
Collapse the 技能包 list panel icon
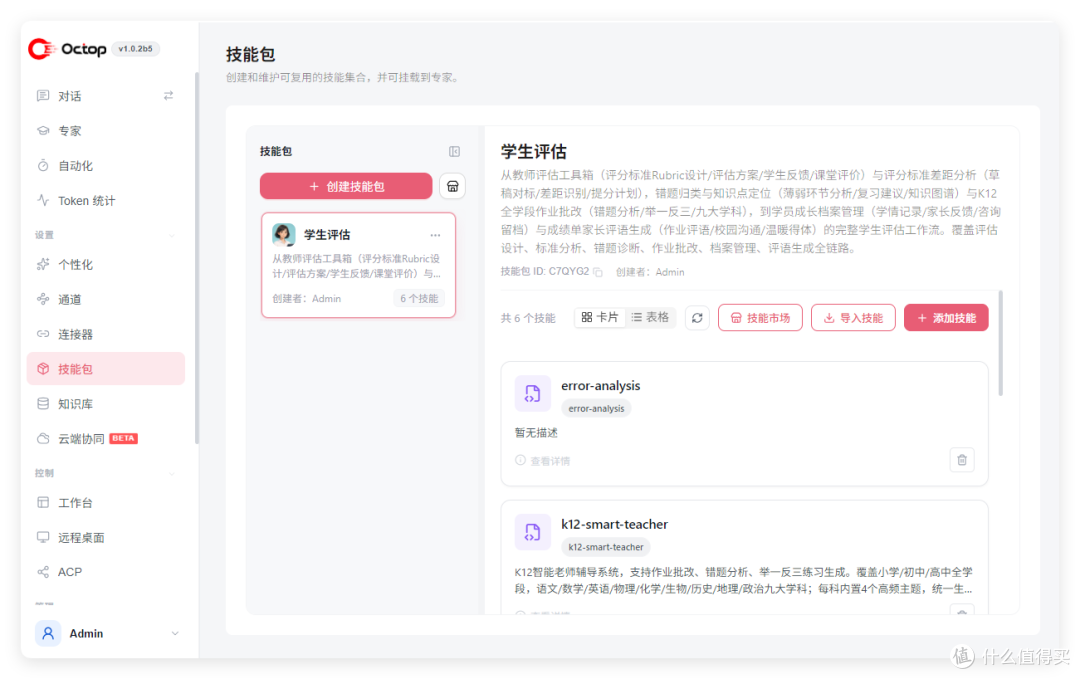[455, 152]
